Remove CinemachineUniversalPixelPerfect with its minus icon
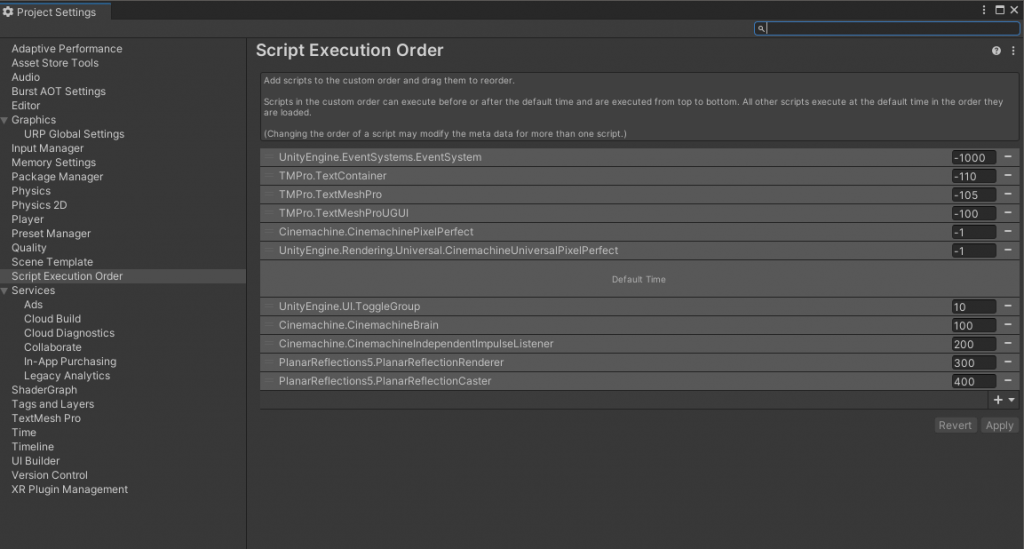 [1008, 250]
